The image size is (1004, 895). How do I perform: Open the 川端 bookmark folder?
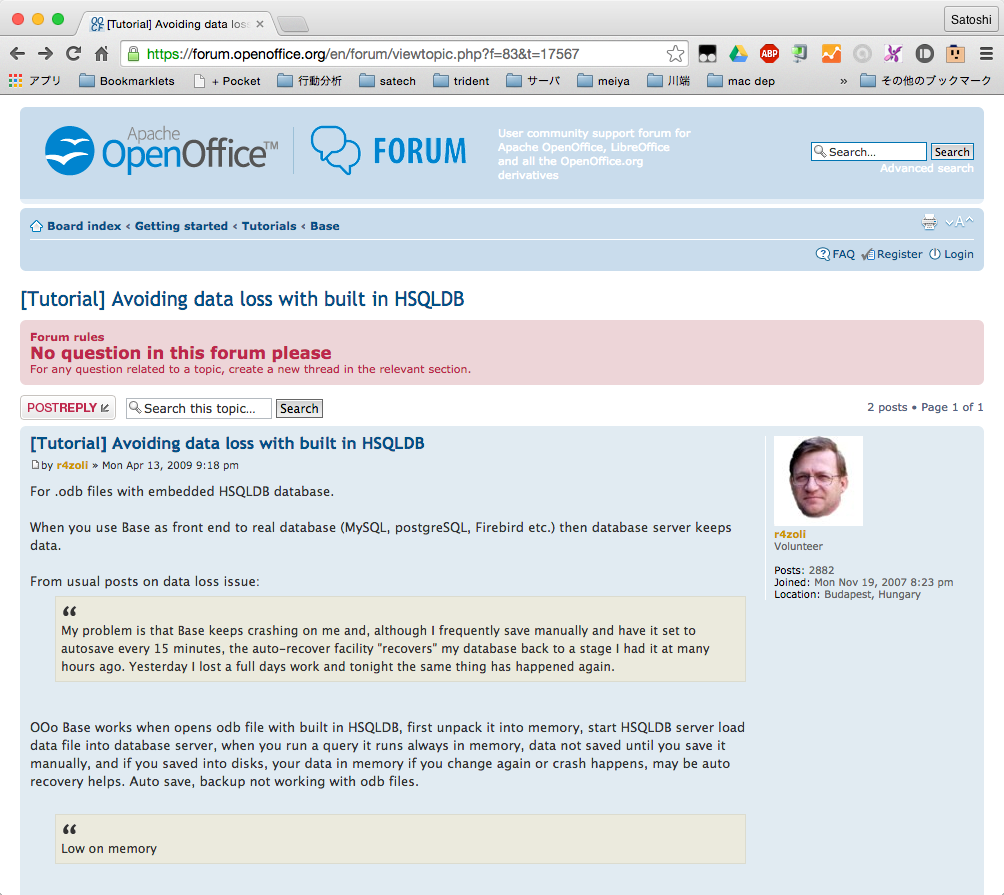[x=668, y=81]
